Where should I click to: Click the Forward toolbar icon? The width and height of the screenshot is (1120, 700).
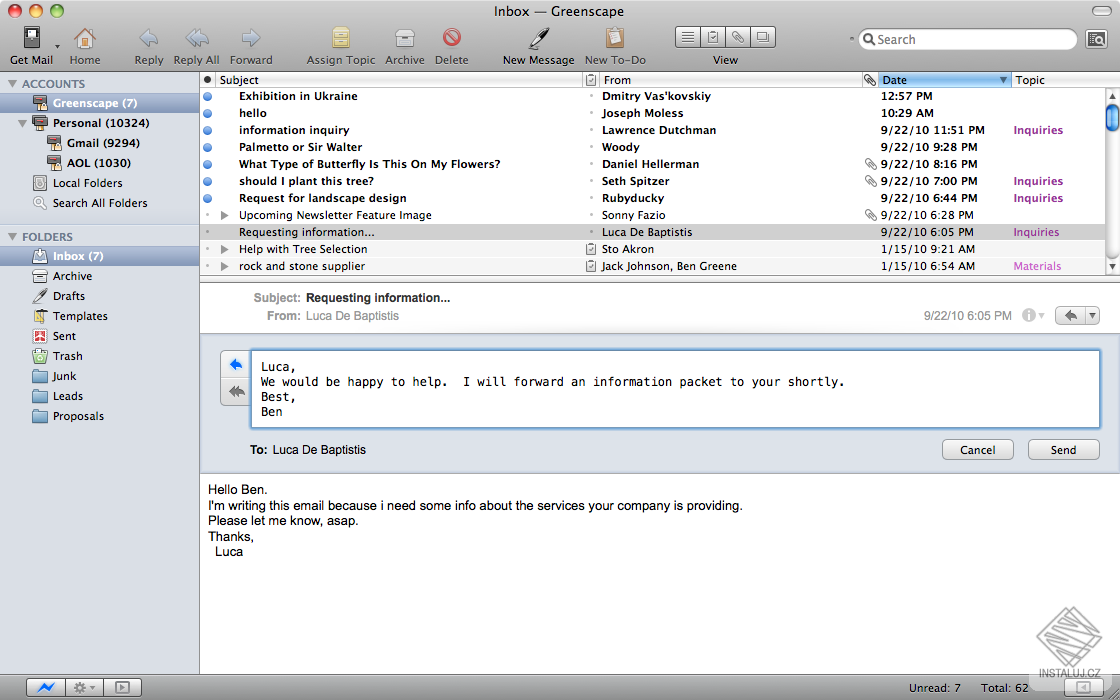pos(251,38)
